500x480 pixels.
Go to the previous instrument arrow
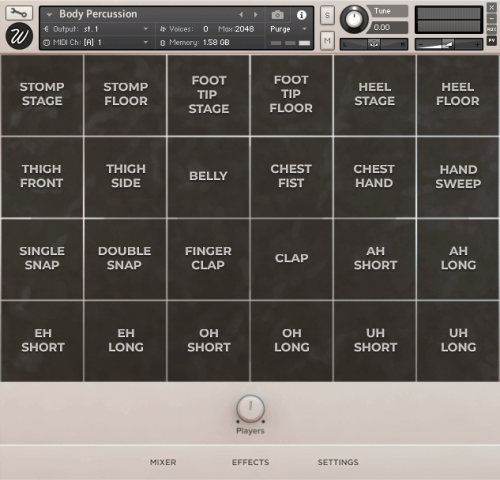[241, 15]
